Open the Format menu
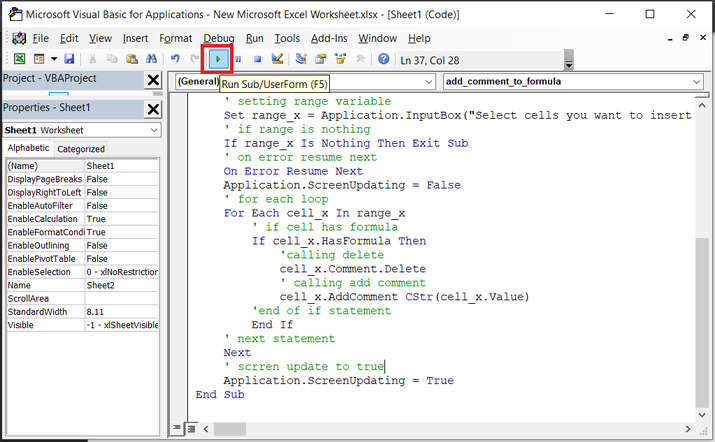 pos(176,38)
